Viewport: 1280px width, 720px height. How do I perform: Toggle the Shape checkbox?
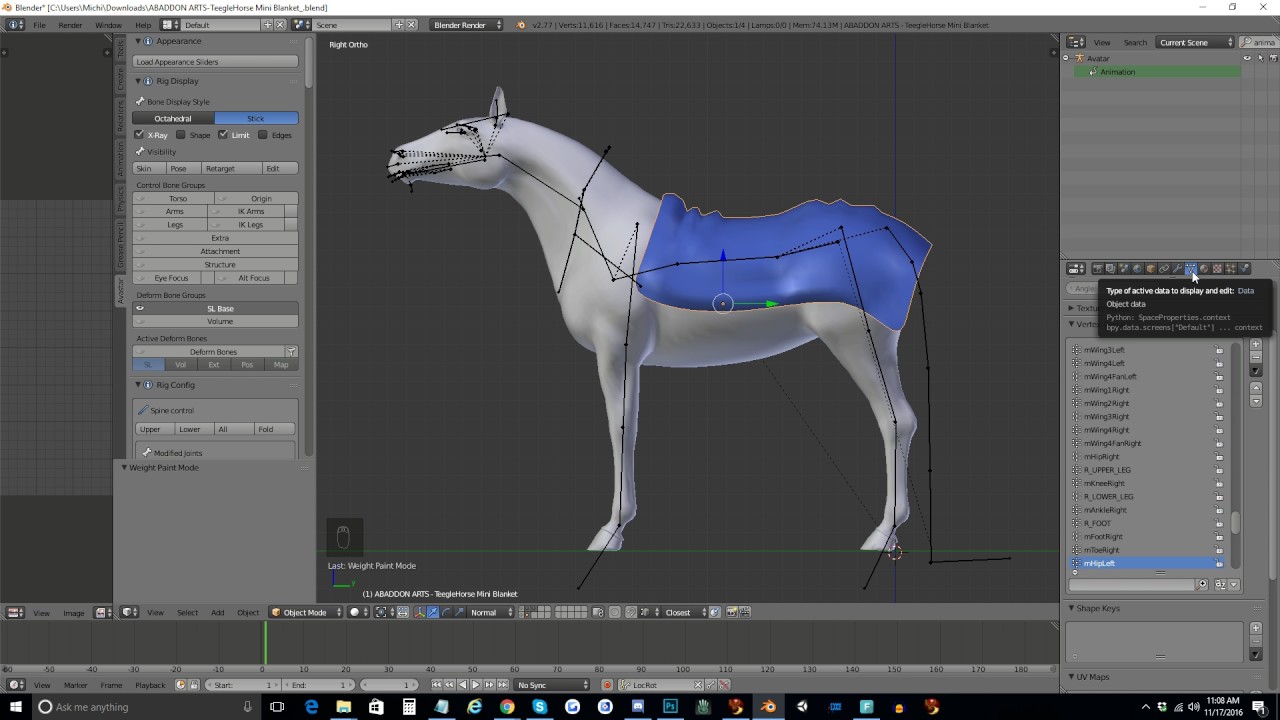tap(181, 135)
